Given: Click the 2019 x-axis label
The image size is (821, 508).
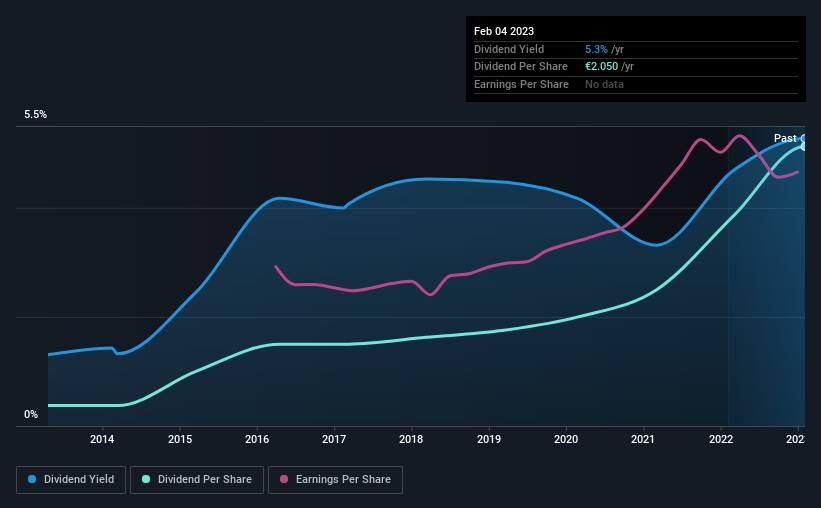Looking at the screenshot, I should (489, 439).
